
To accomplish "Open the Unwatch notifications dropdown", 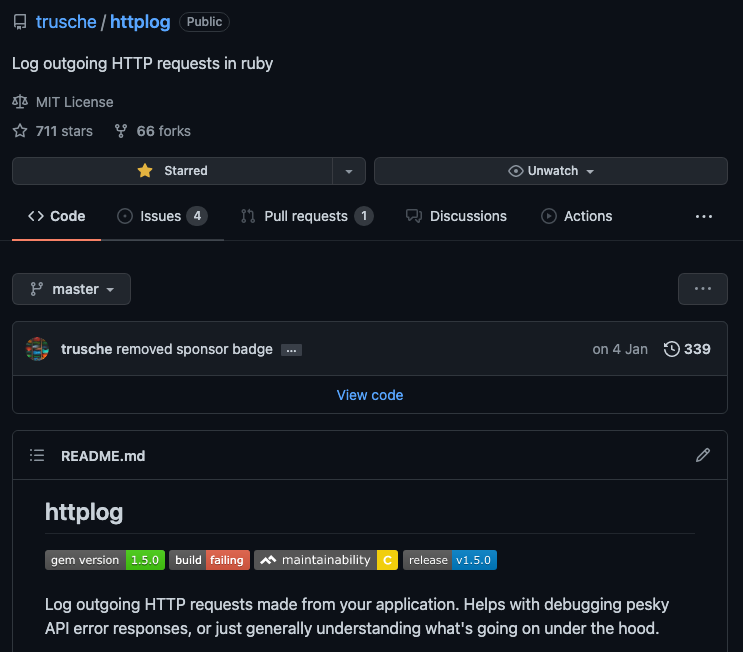I will (550, 171).
